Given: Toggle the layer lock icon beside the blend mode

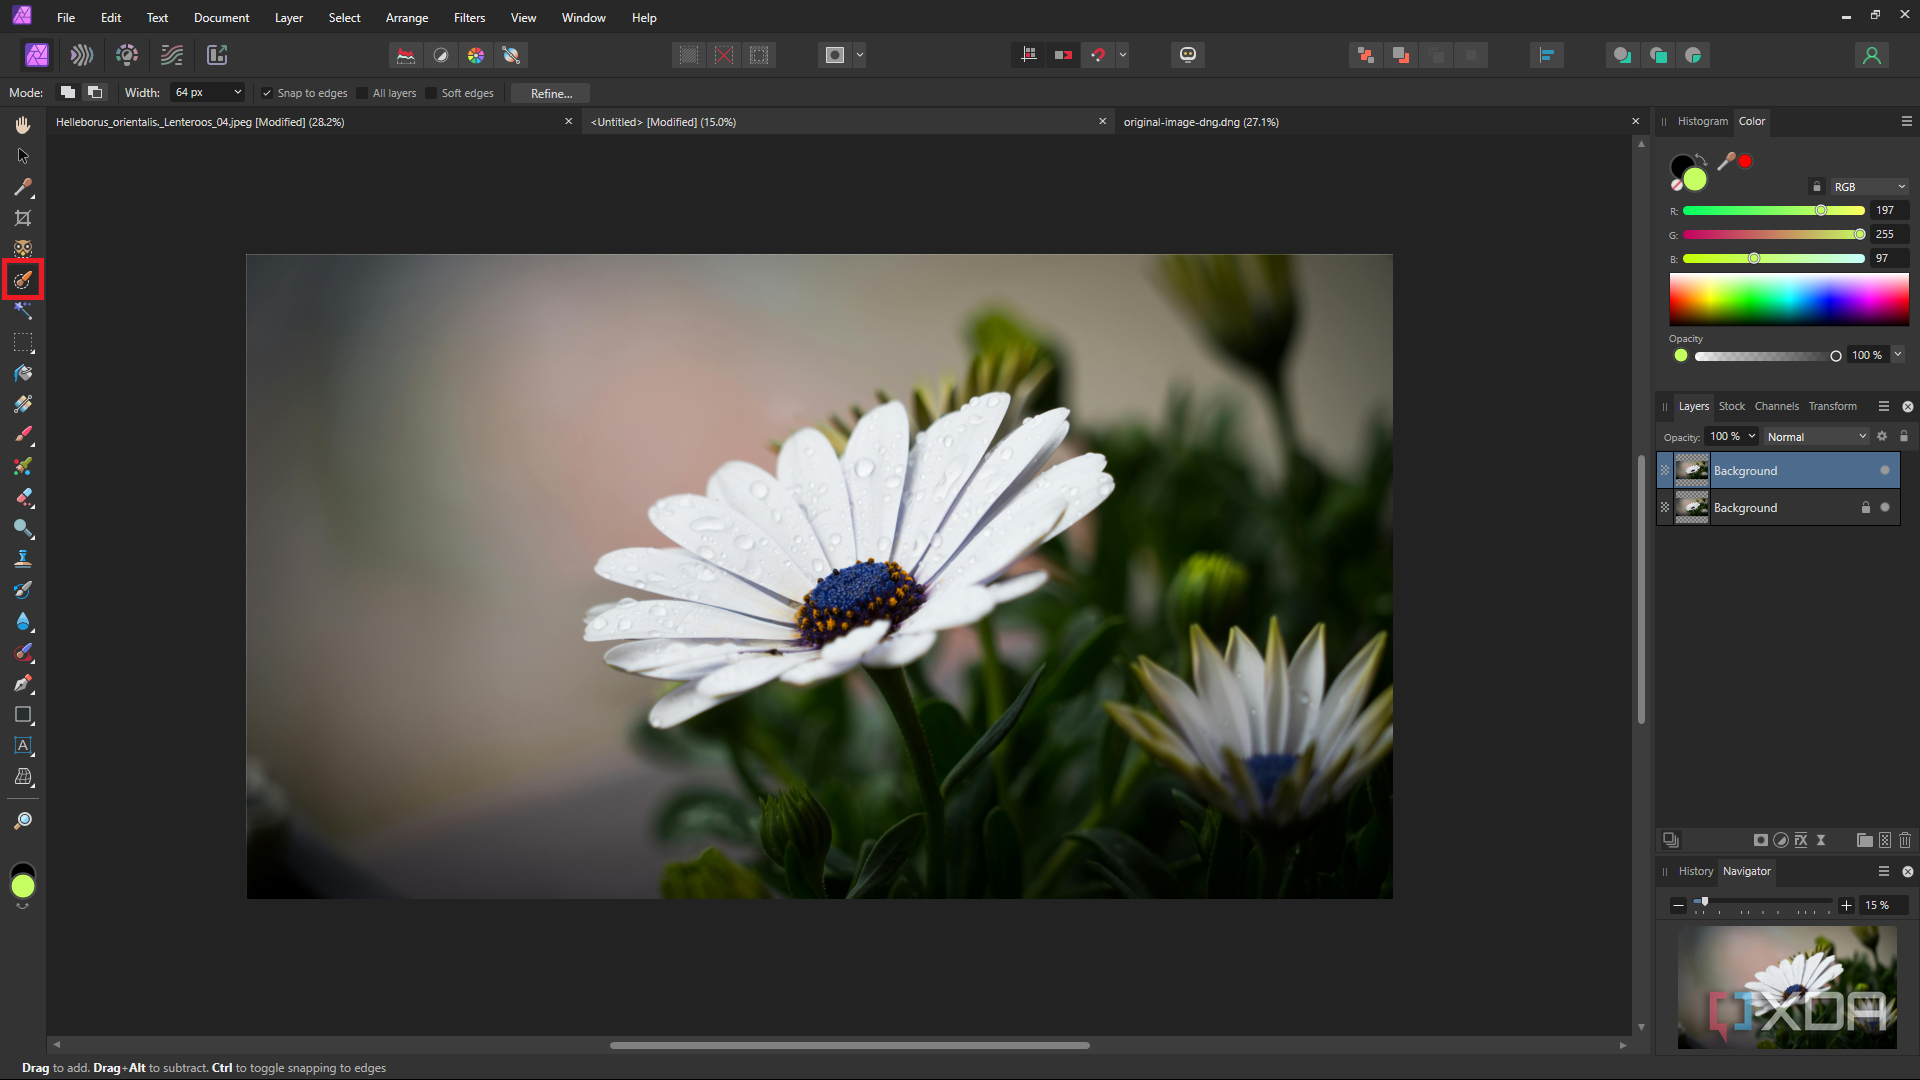Looking at the screenshot, I should click(x=1904, y=437).
